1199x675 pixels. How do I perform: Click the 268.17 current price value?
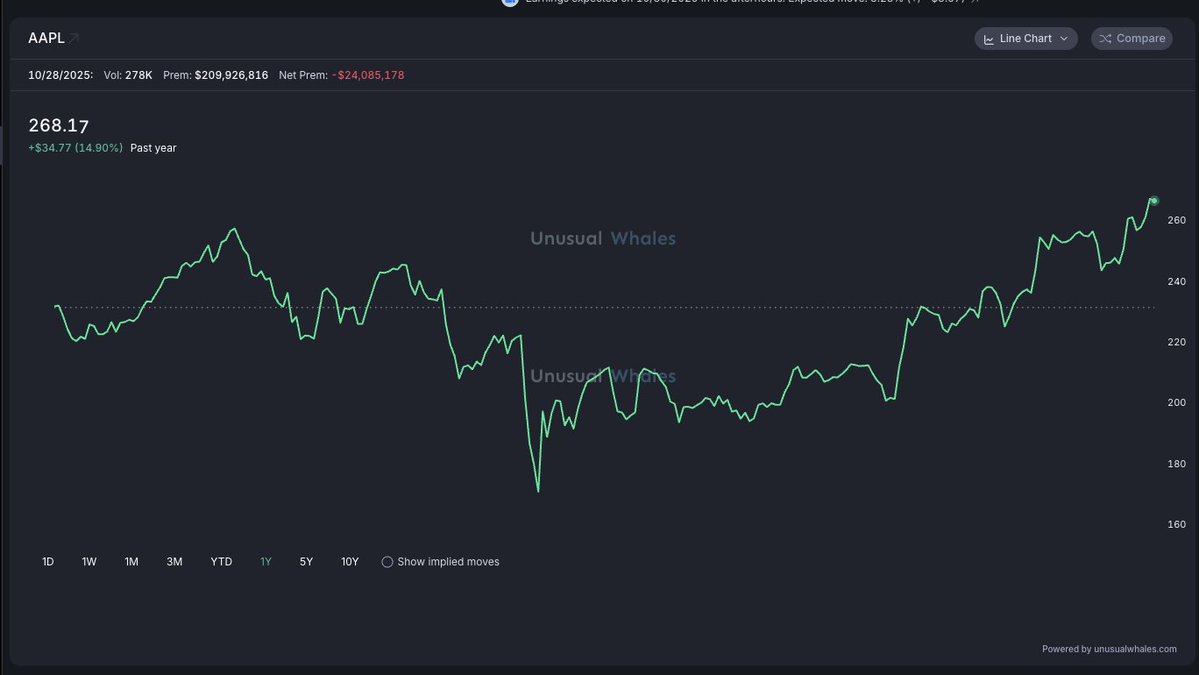point(58,125)
